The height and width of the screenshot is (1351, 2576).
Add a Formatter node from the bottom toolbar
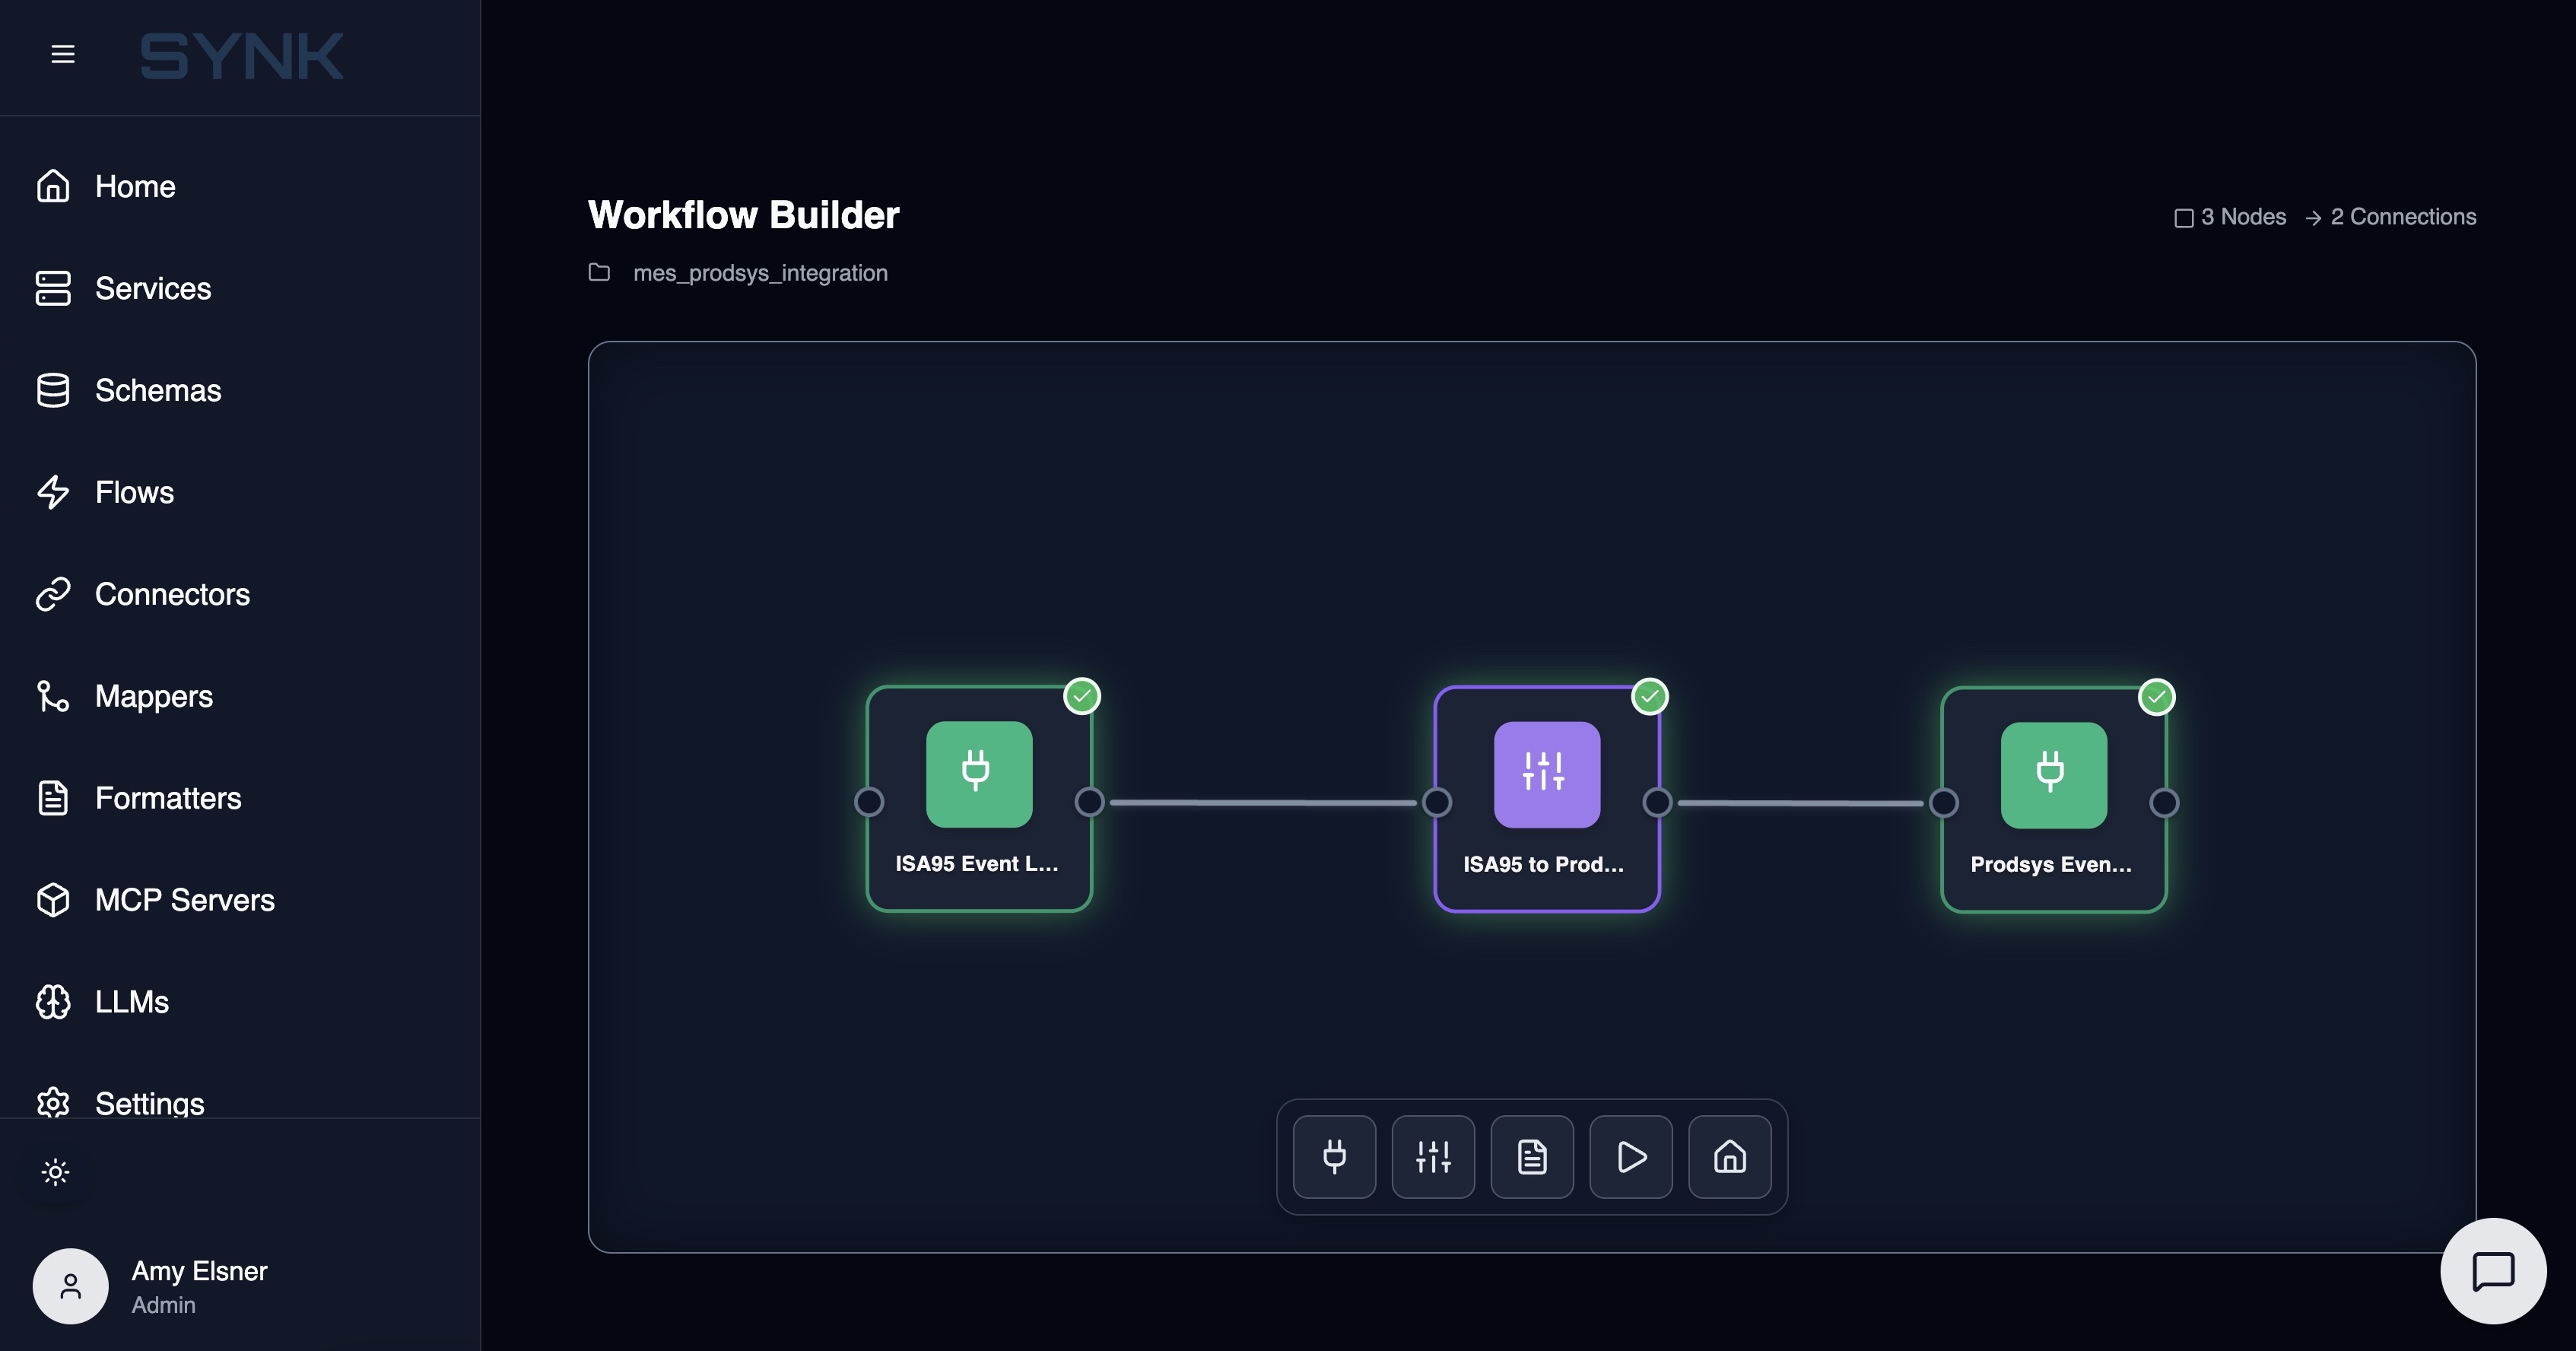tap(1531, 1157)
